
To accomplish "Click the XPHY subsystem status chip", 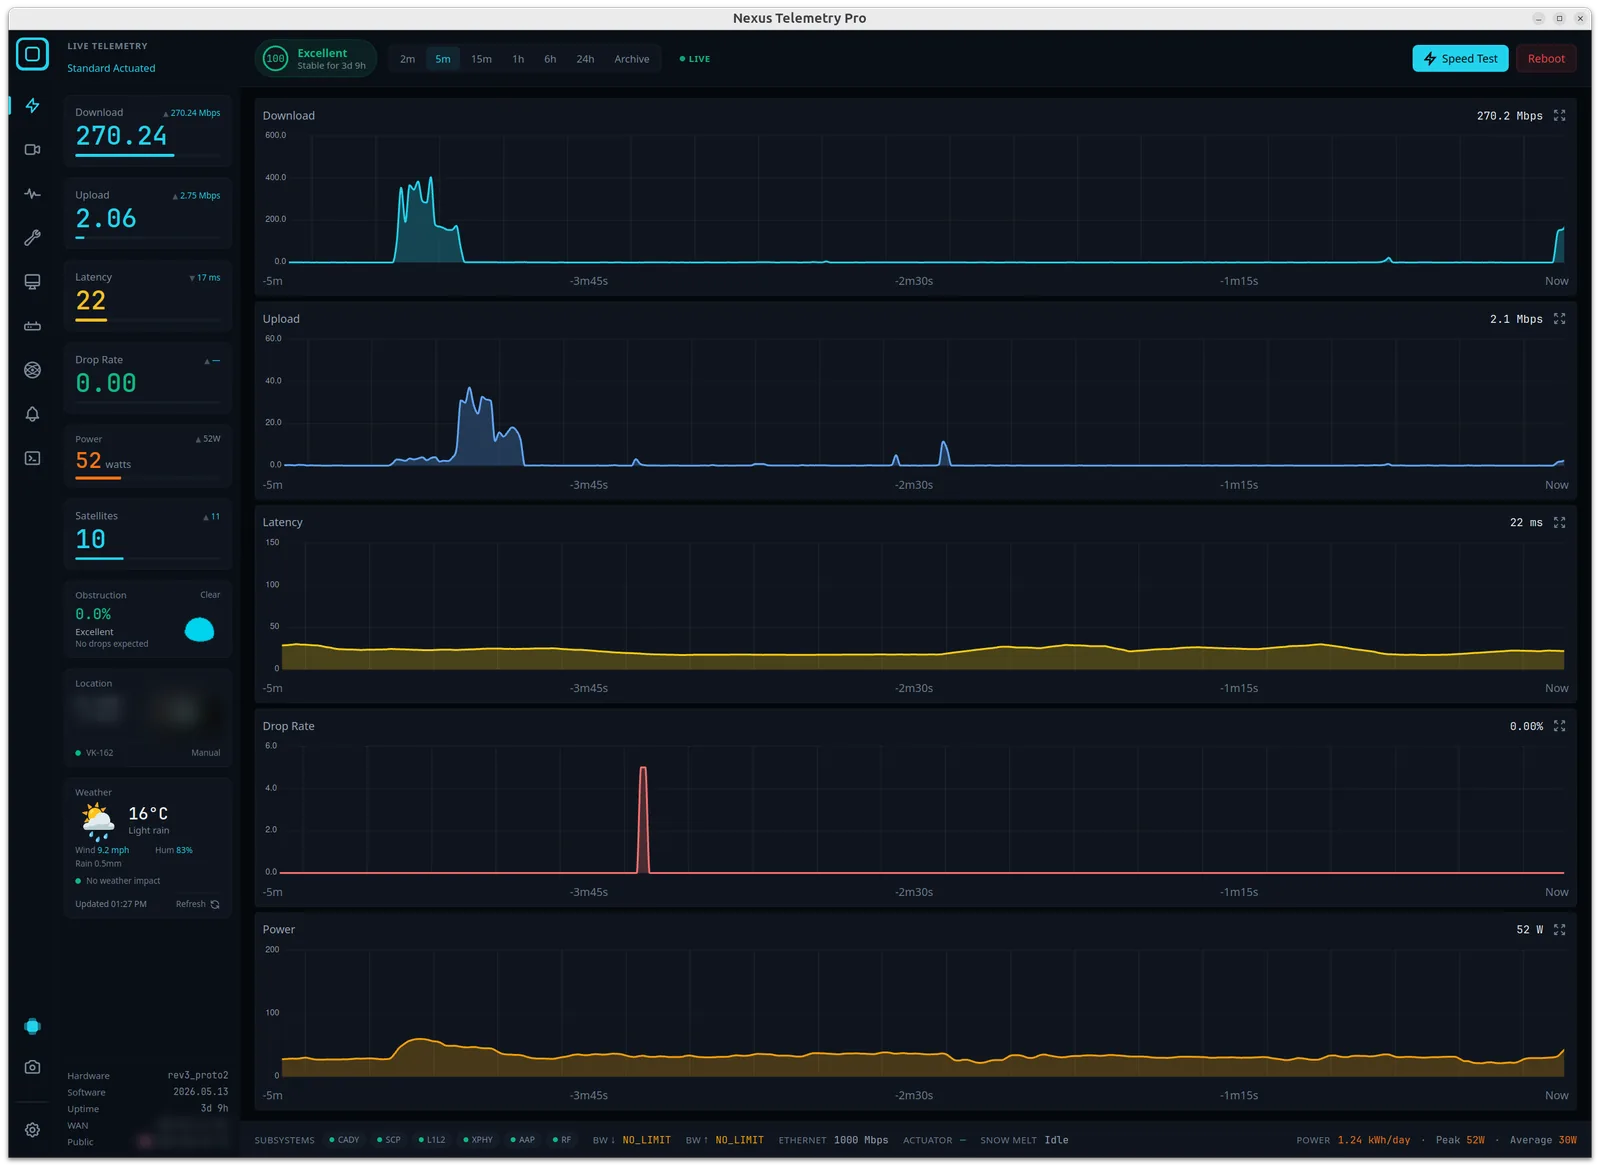I will tap(478, 1140).
